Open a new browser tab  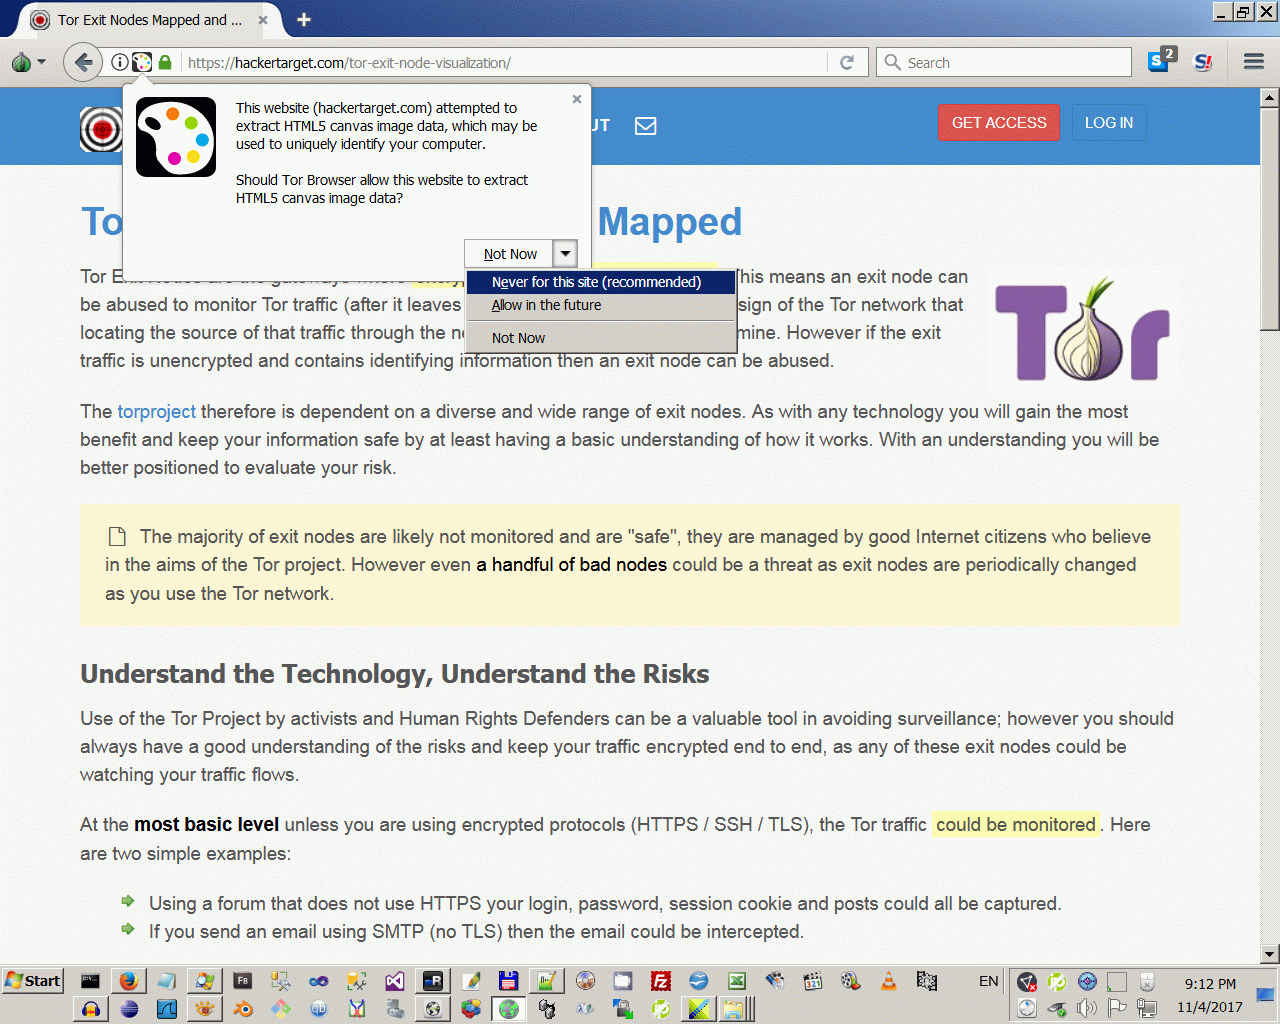tap(304, 19)
